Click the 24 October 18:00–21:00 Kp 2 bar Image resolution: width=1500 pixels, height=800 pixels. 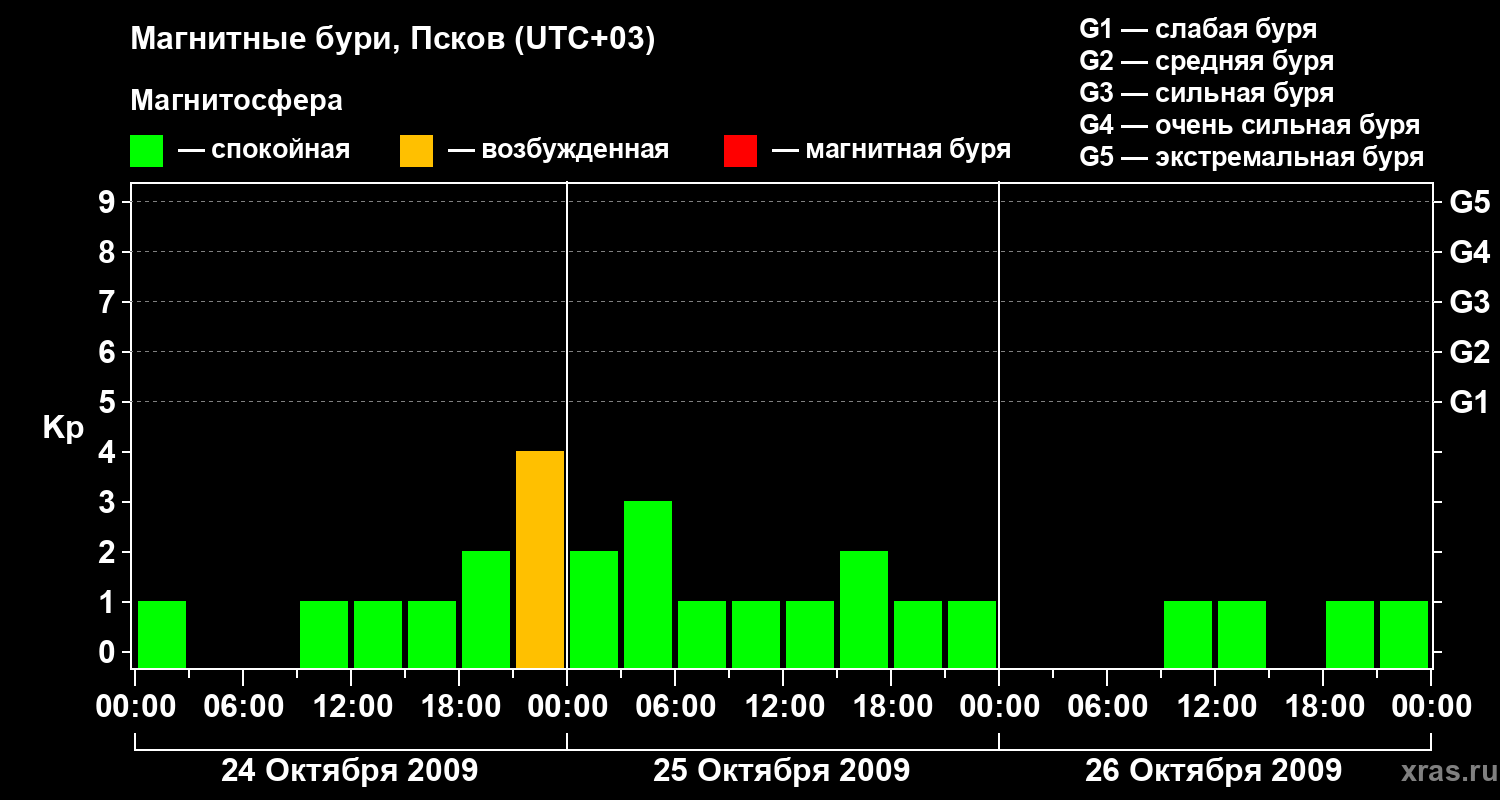[x=486, y=609]
